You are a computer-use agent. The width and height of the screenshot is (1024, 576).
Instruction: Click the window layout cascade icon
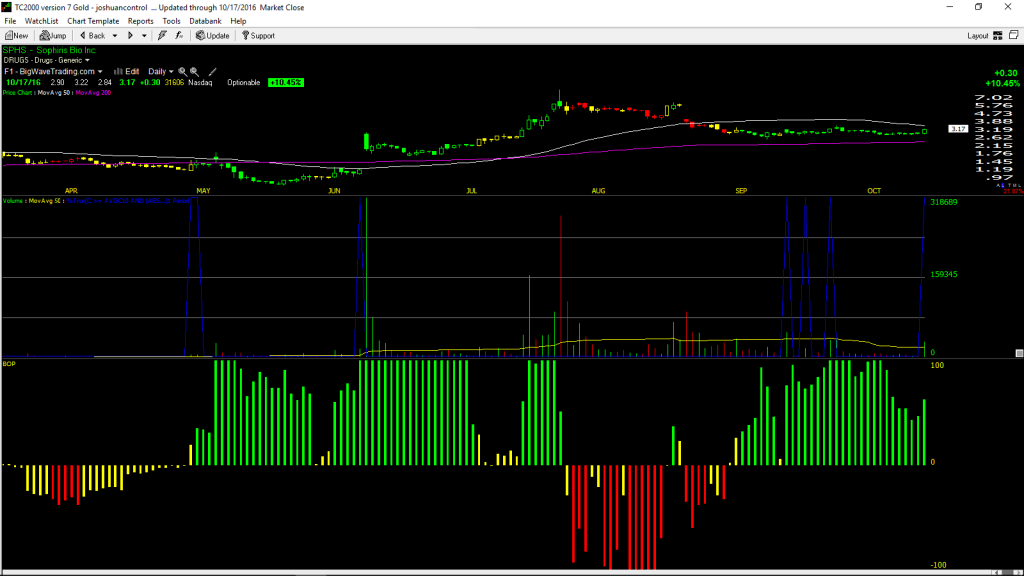(x=1014, y=35)
